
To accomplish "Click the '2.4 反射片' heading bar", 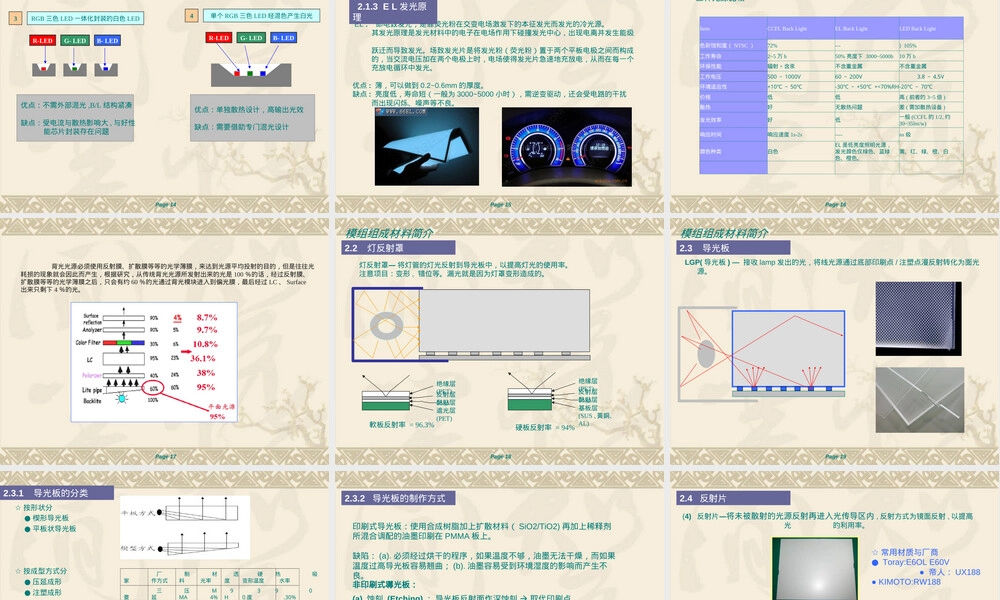I will point(733,498).
